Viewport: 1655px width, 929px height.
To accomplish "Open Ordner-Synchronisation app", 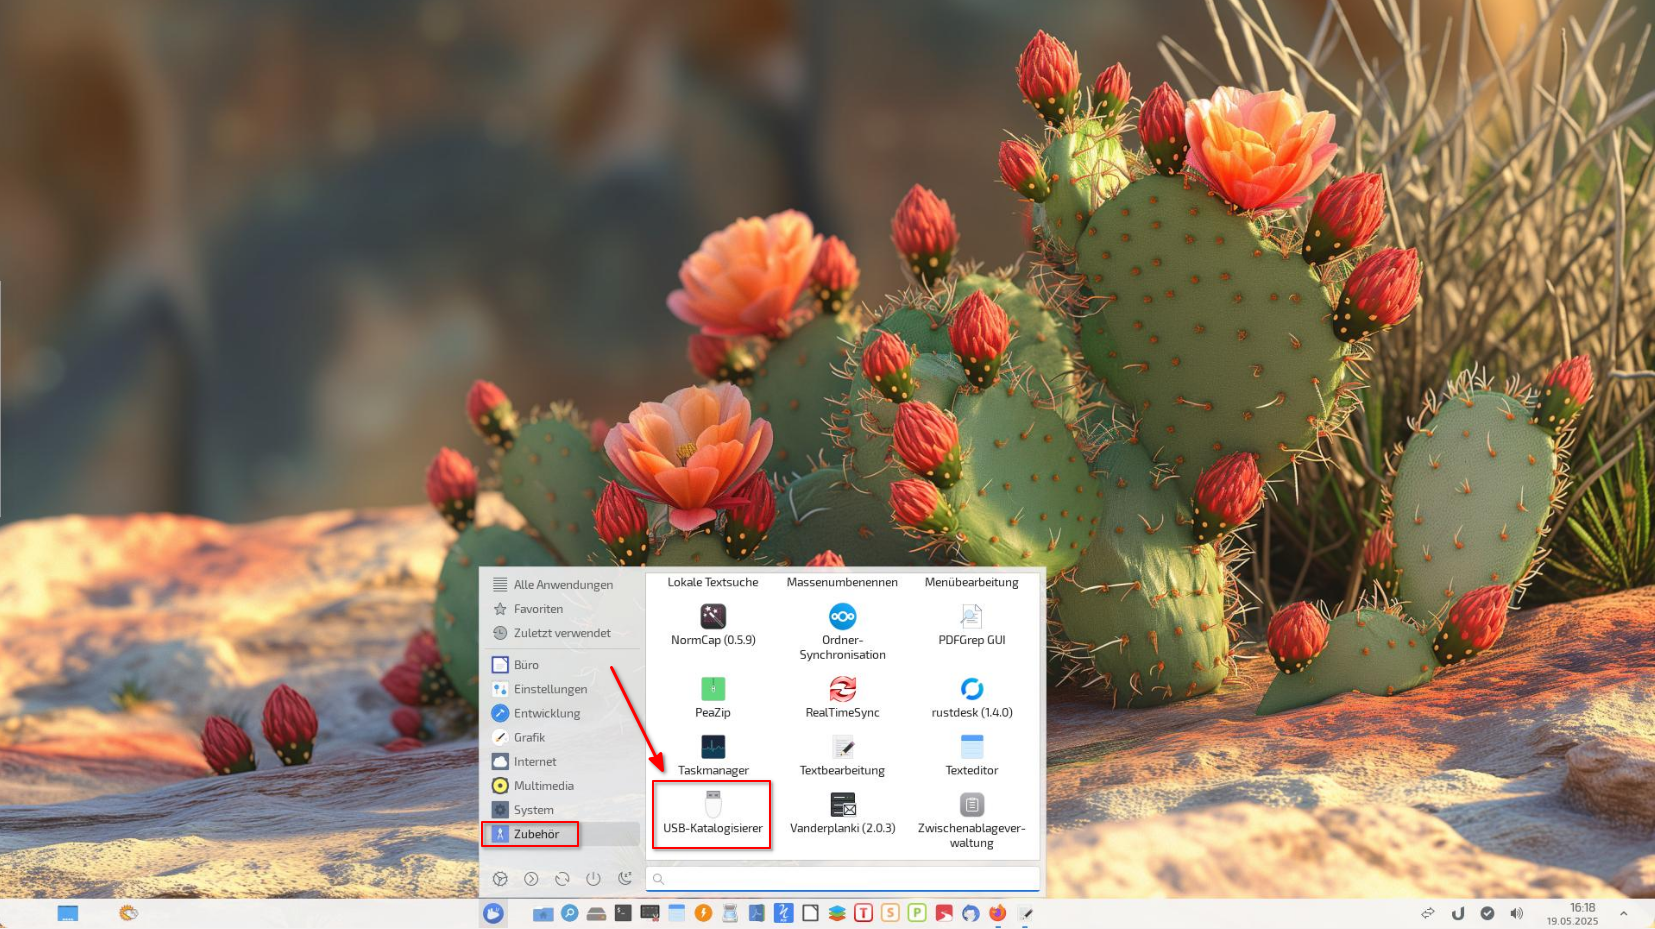I will pyautogui.click(x=842, y=632).
